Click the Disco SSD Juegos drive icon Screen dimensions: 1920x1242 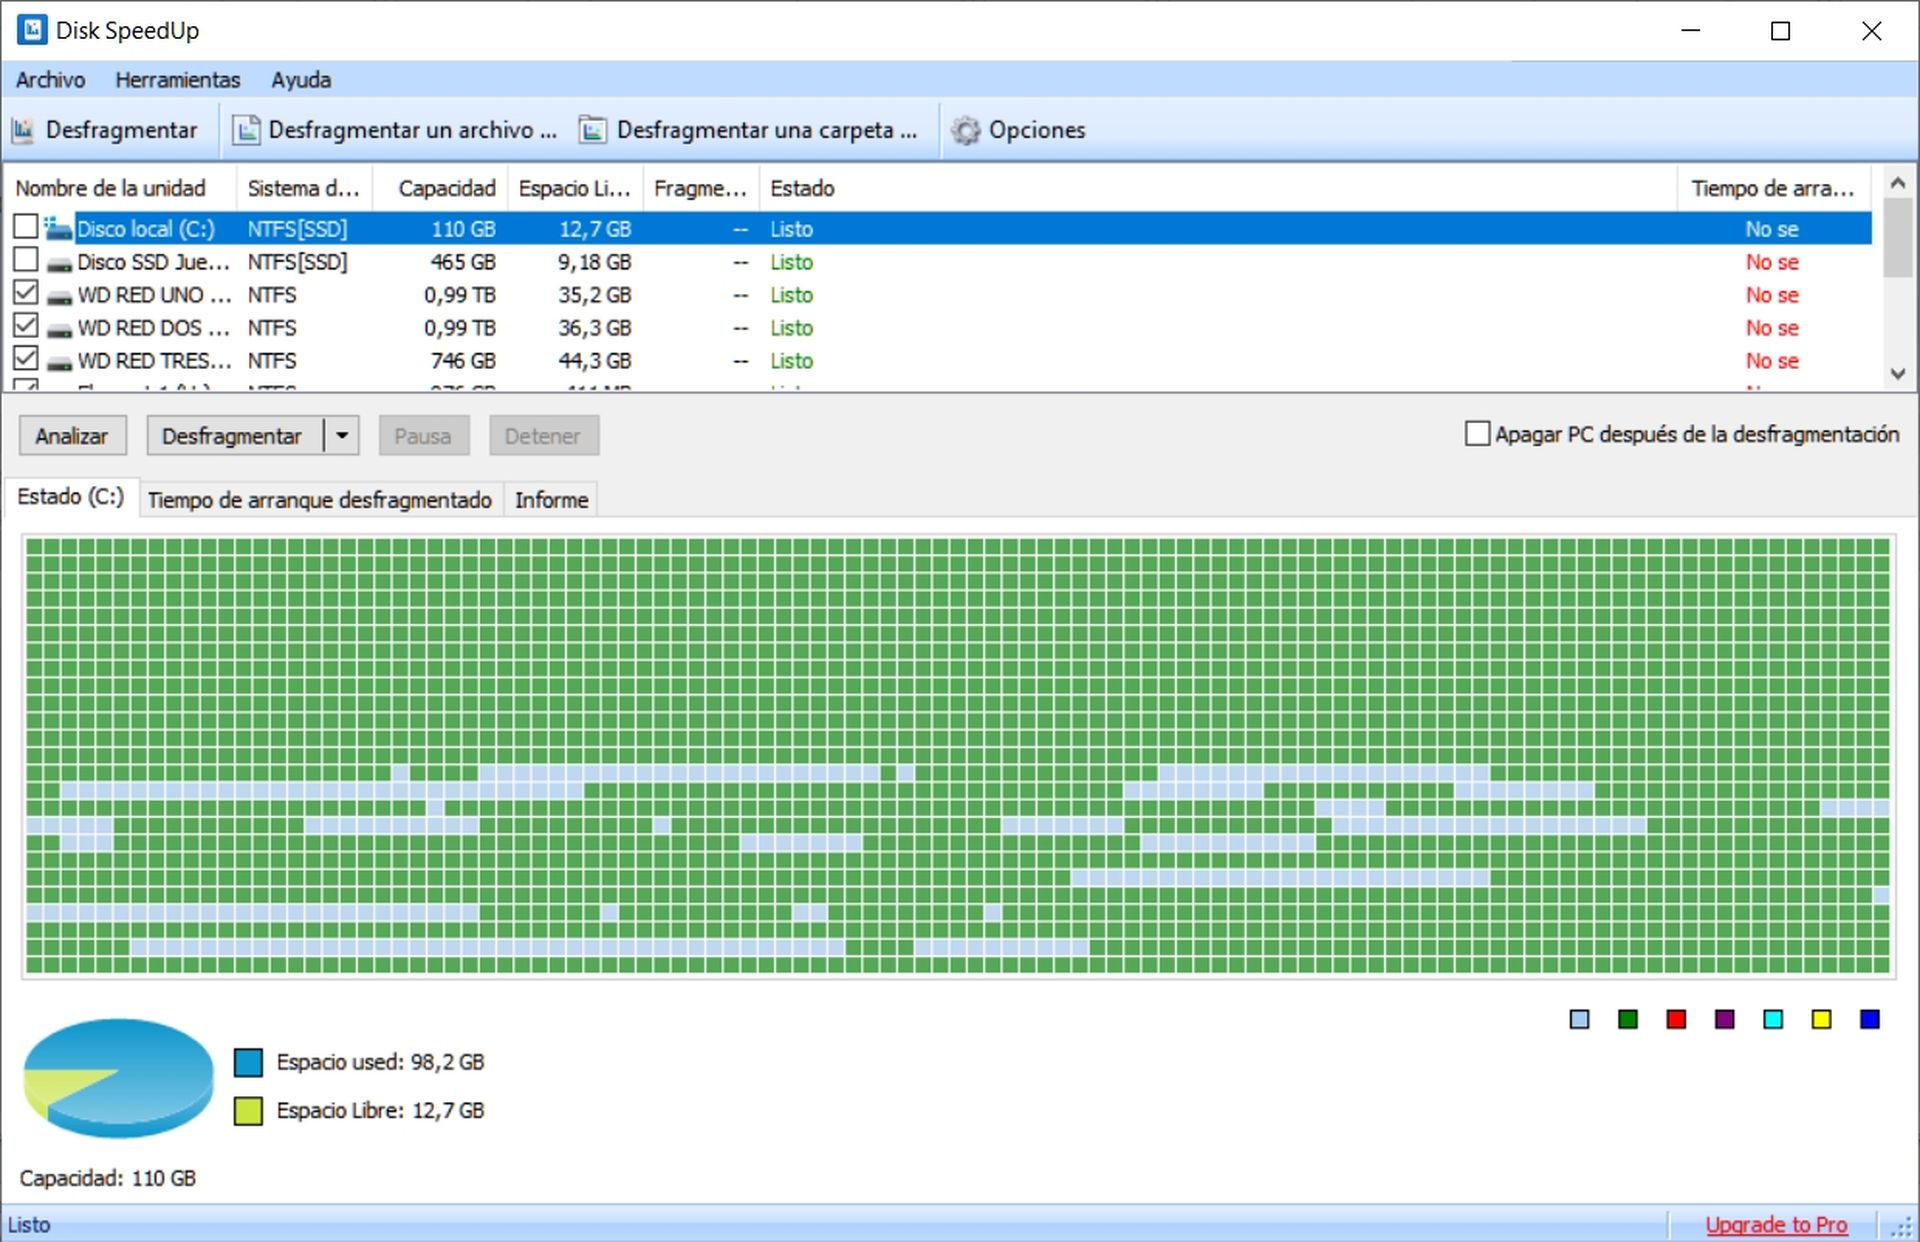(x=60, y=263)
